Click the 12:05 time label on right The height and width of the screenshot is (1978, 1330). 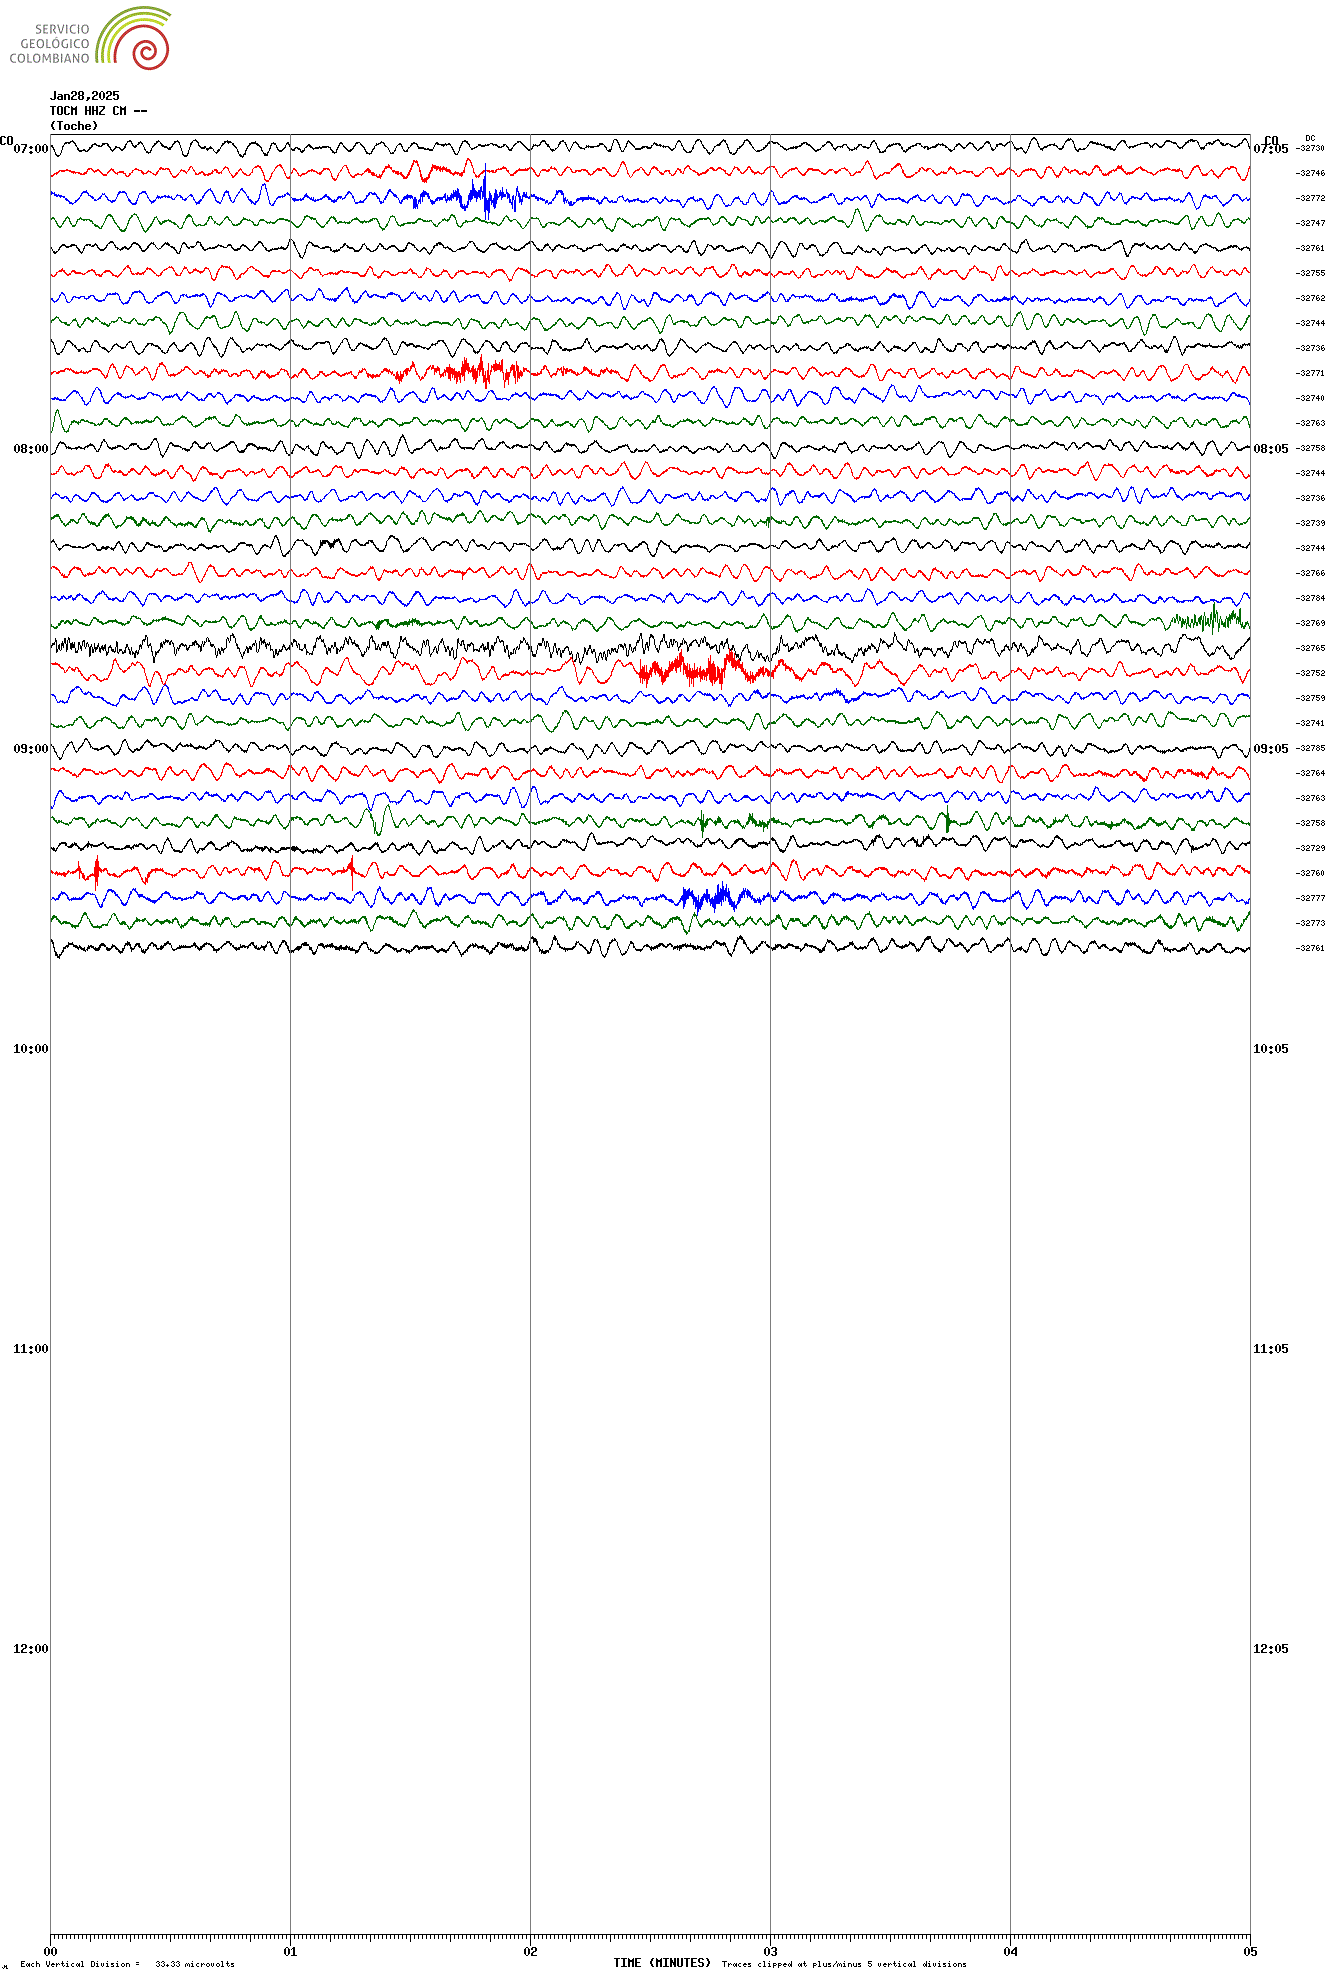tap(1271, 1649)
